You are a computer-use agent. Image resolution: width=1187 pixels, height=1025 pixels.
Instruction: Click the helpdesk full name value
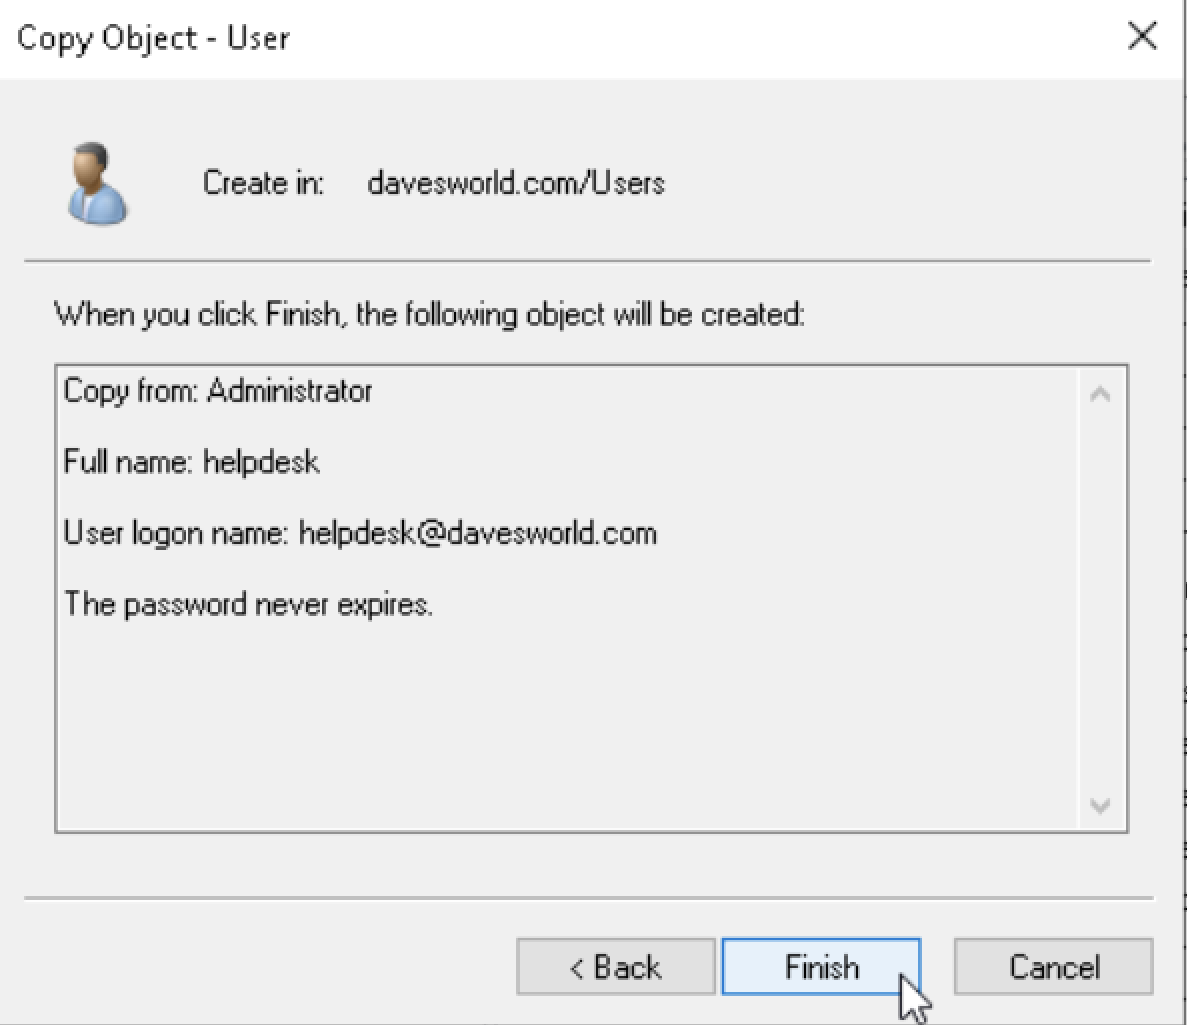point(261,462)
